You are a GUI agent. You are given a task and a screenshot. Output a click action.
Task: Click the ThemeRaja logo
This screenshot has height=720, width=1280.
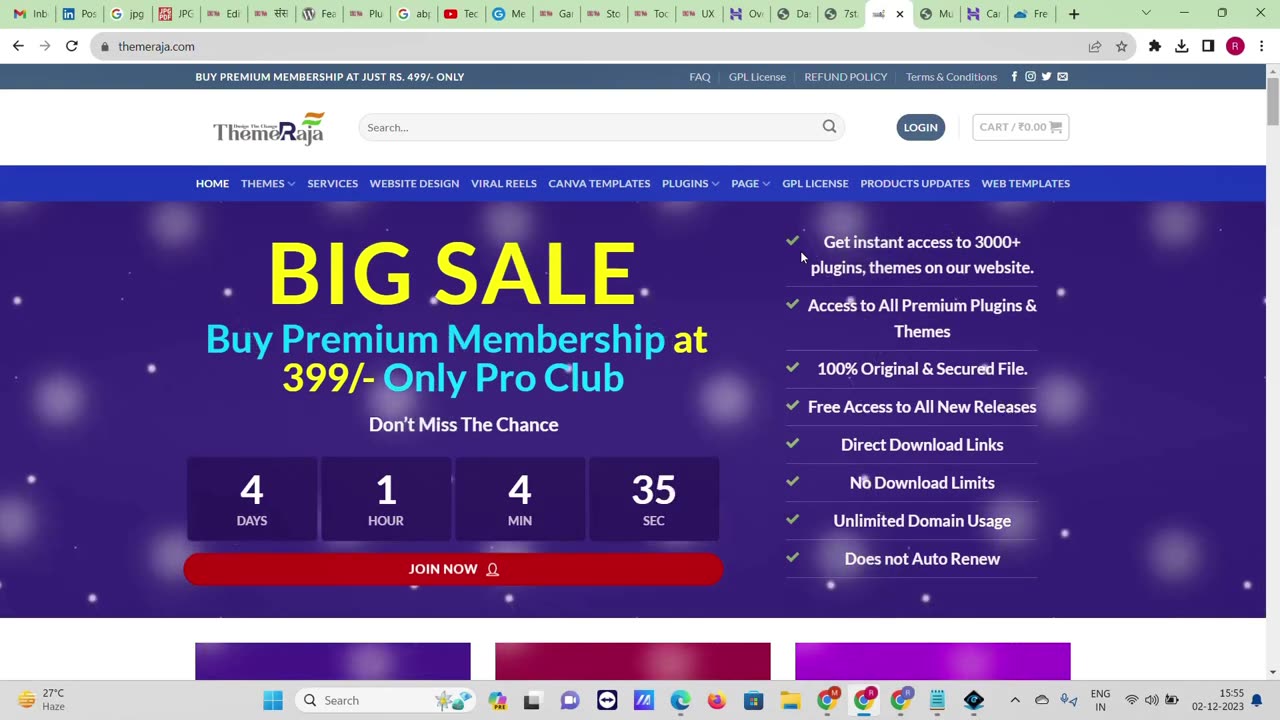point(268,128)
